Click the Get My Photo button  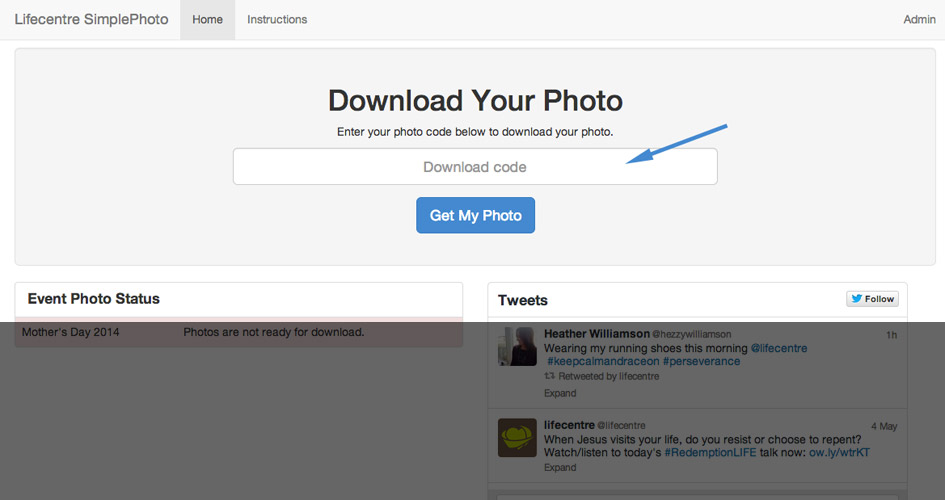pyautogui.click(x=476, y=215)
